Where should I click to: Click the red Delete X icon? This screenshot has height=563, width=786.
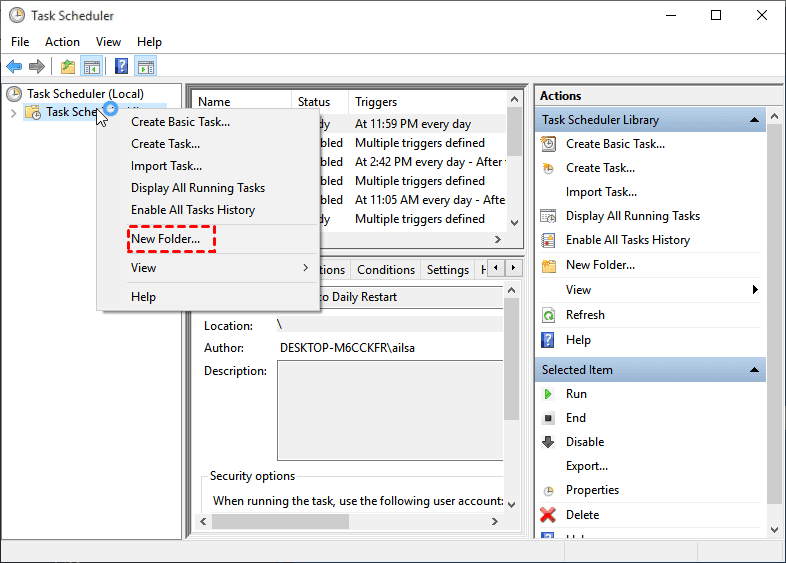coord(548,515)
